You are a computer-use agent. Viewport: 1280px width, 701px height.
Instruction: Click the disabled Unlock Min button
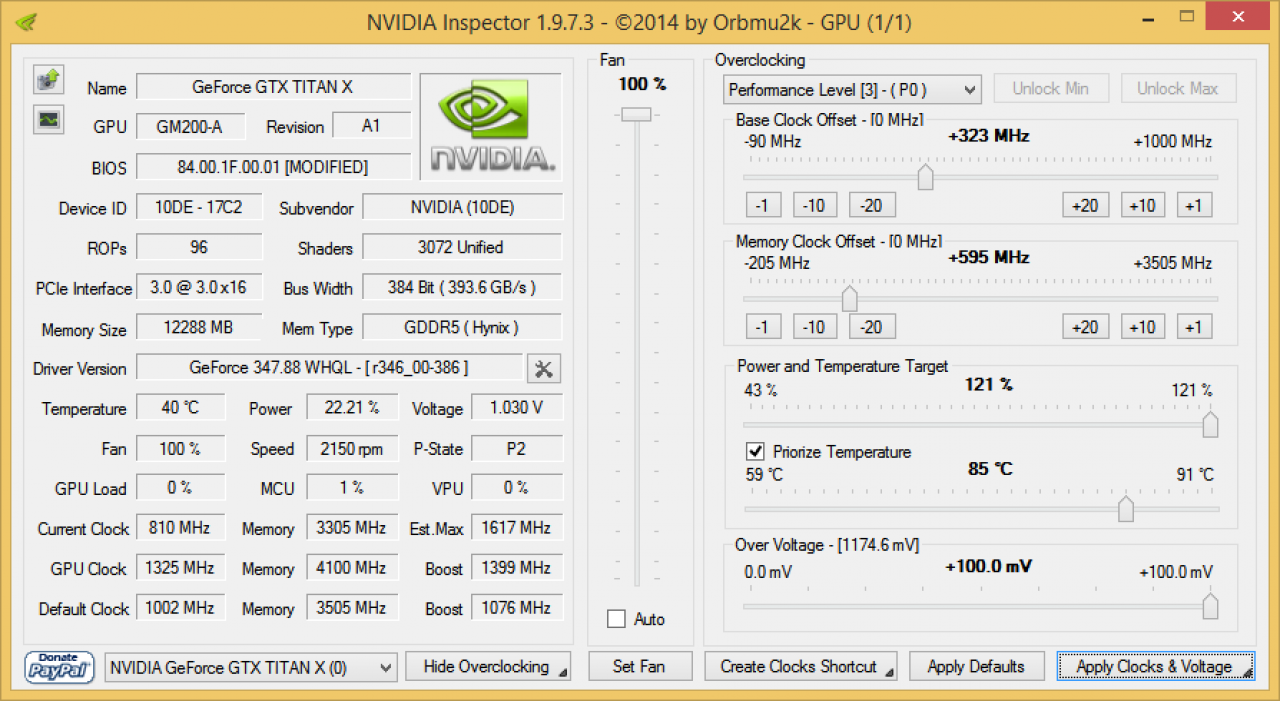pos(1050,89)
